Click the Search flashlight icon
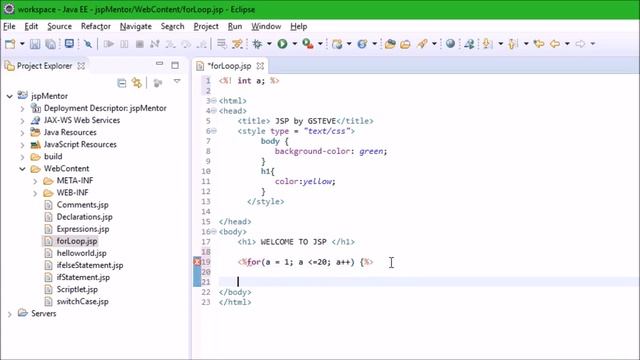 tap(422, 44)
